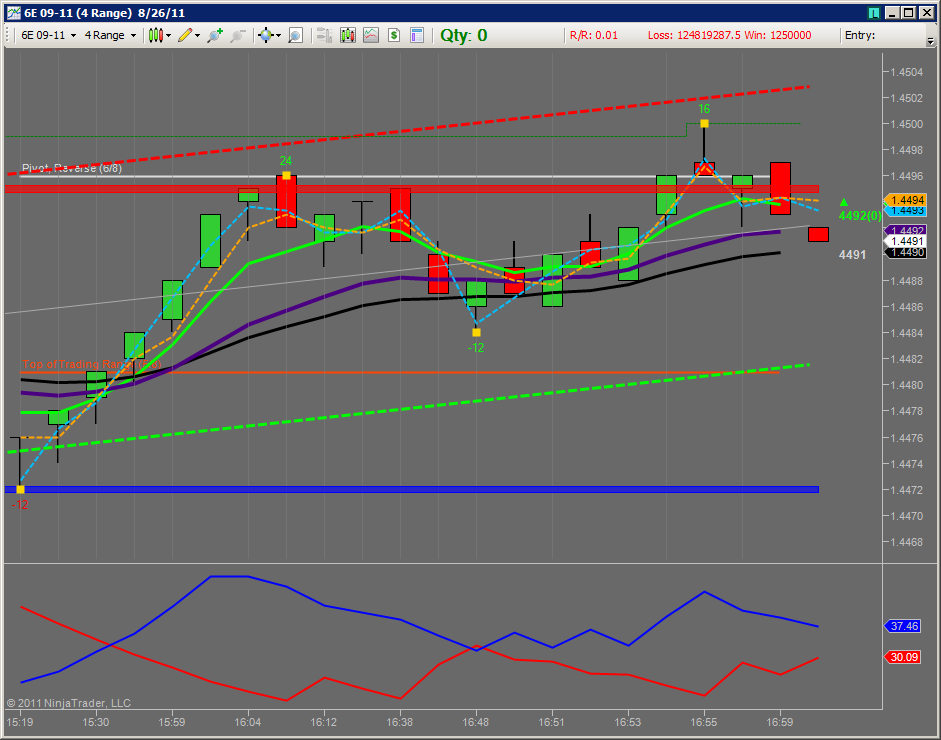
Task: Click the Pivot, Reverse (6/8) line label
Action: tap(71, 168)
